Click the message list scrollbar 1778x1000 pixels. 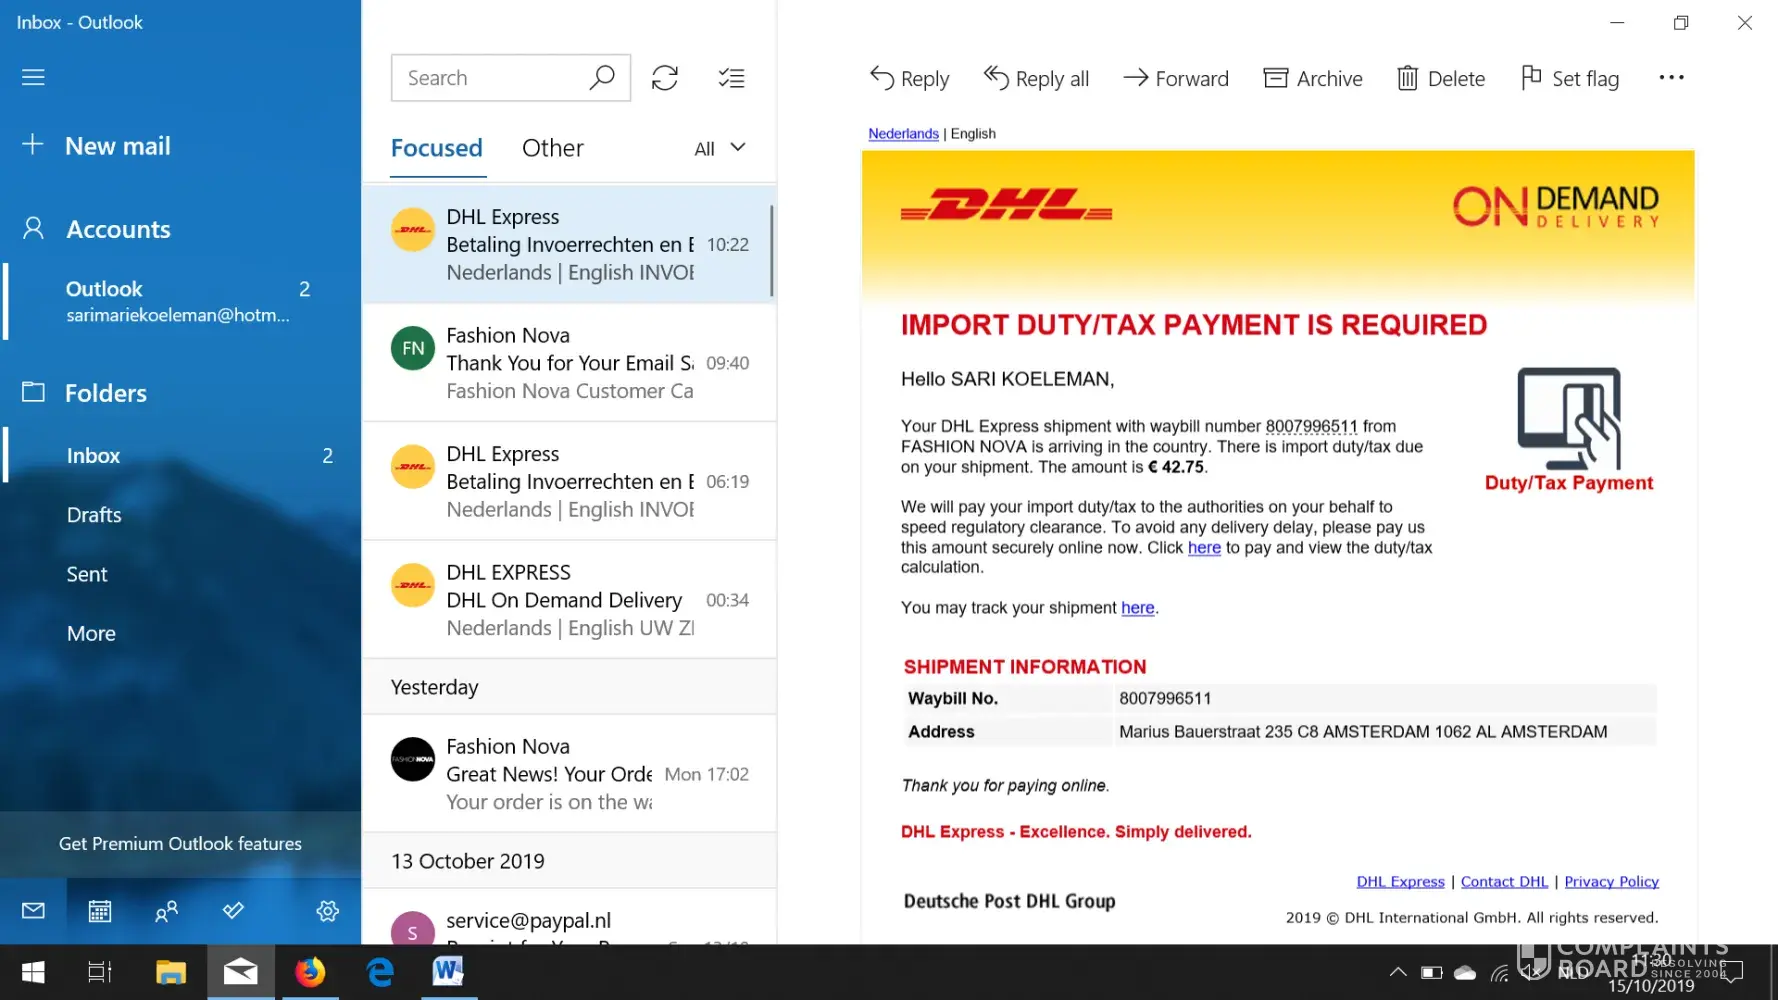[772, 250]
